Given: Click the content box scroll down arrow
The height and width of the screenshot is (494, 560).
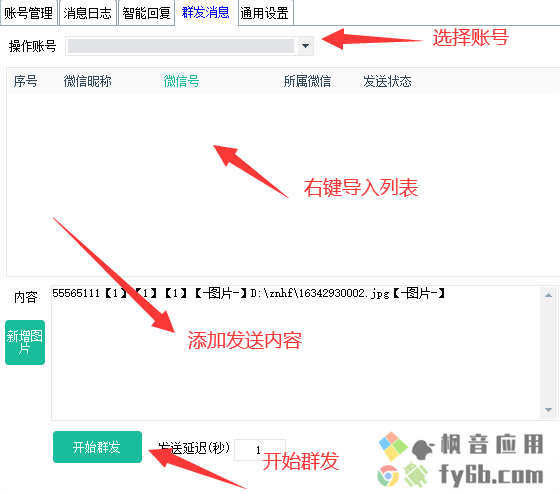Looking at the screenshot, I should click(549, 410).
